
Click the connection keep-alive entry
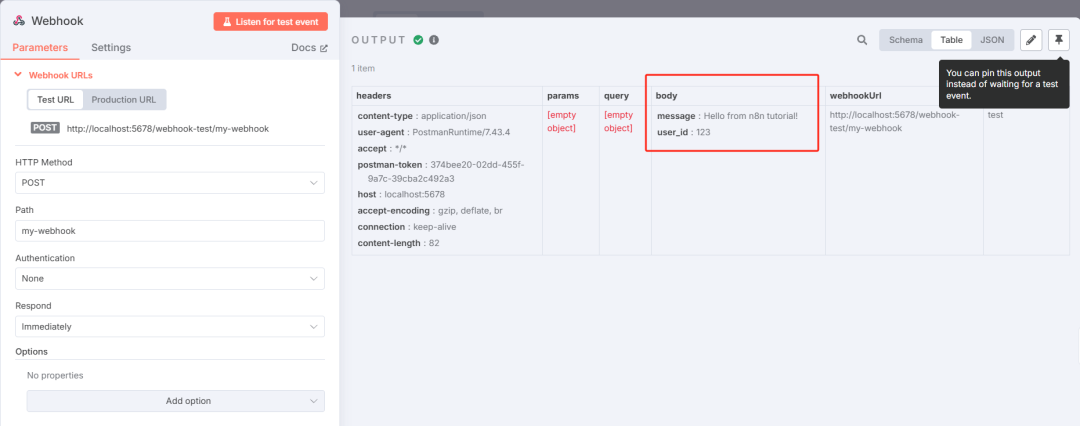pos(406,227)
